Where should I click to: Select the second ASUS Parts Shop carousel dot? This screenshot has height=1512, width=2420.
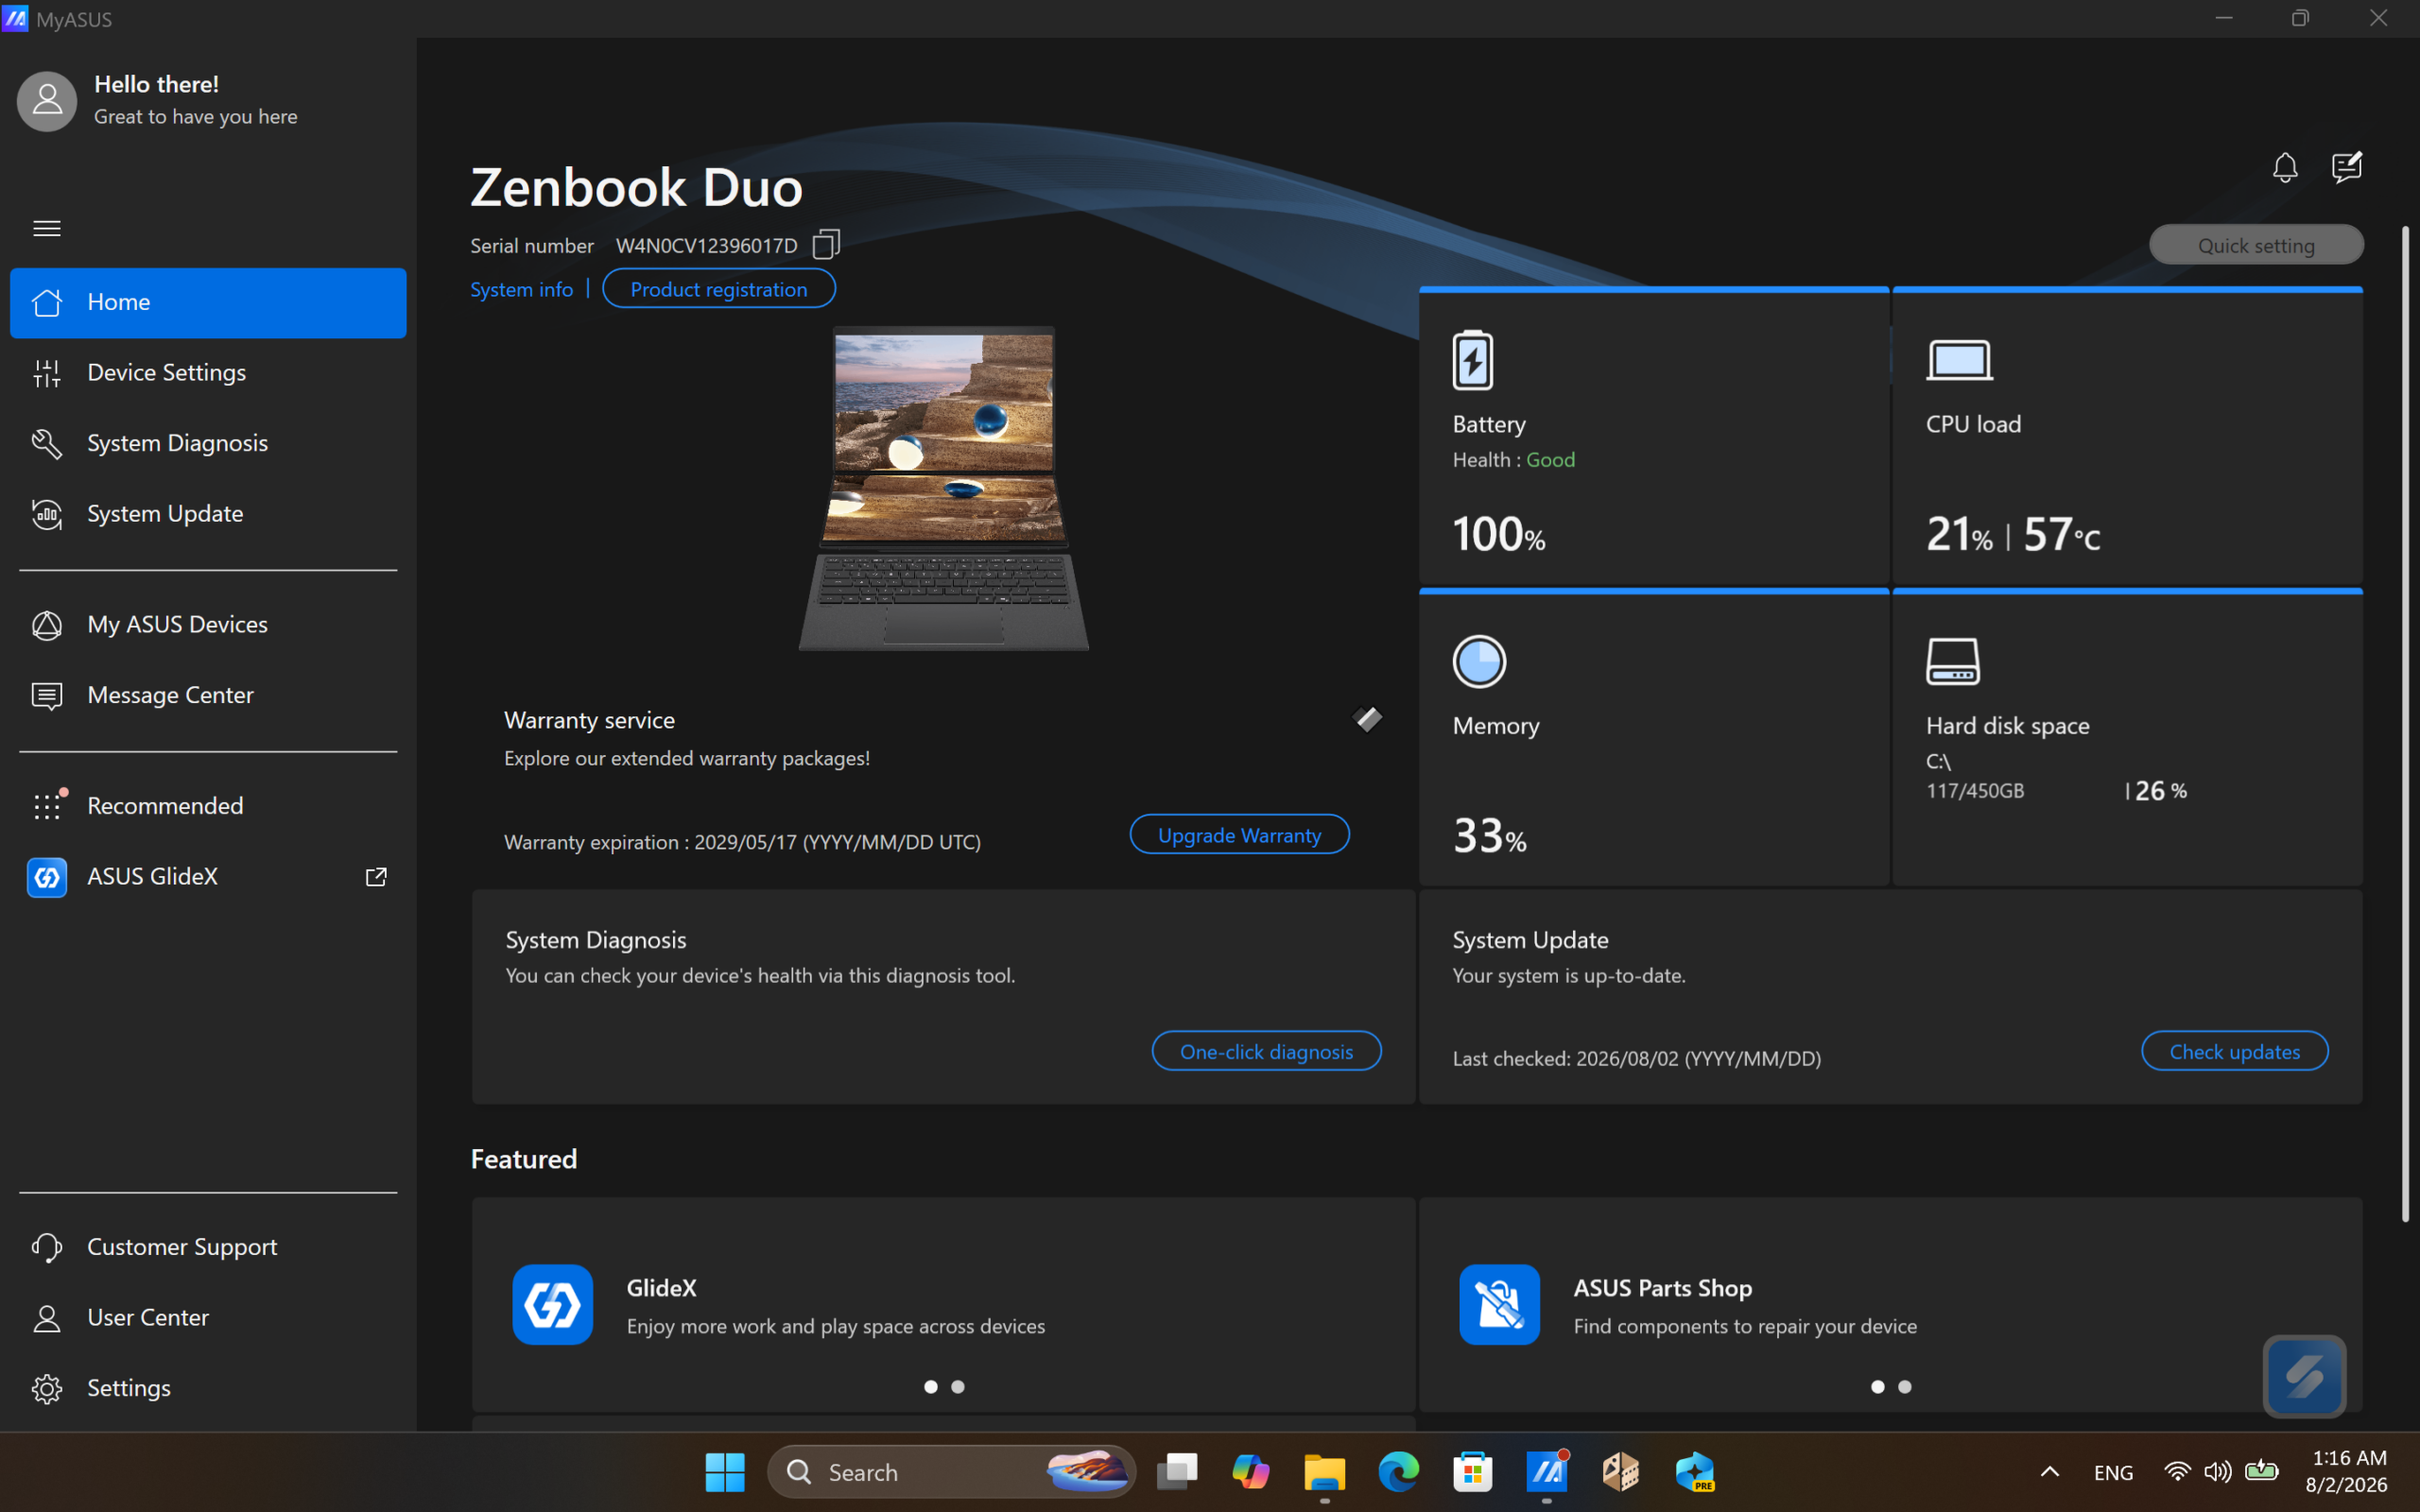coord(1905,1387)
